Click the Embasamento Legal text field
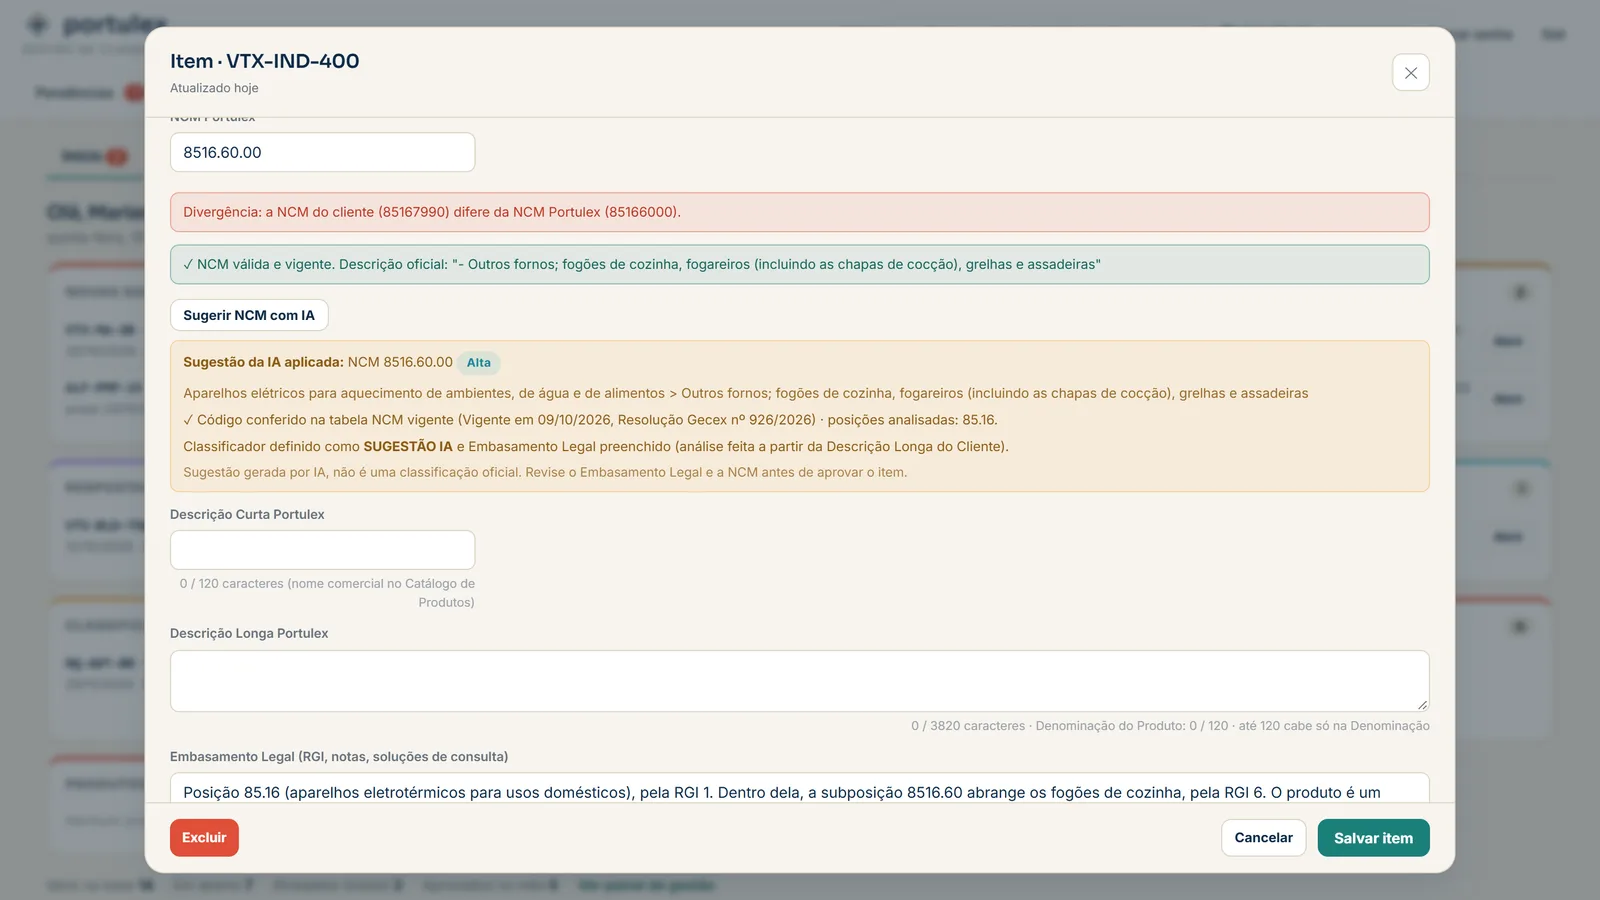The width and height of the screenshot is (1600, 900). (x=799, y=788)
